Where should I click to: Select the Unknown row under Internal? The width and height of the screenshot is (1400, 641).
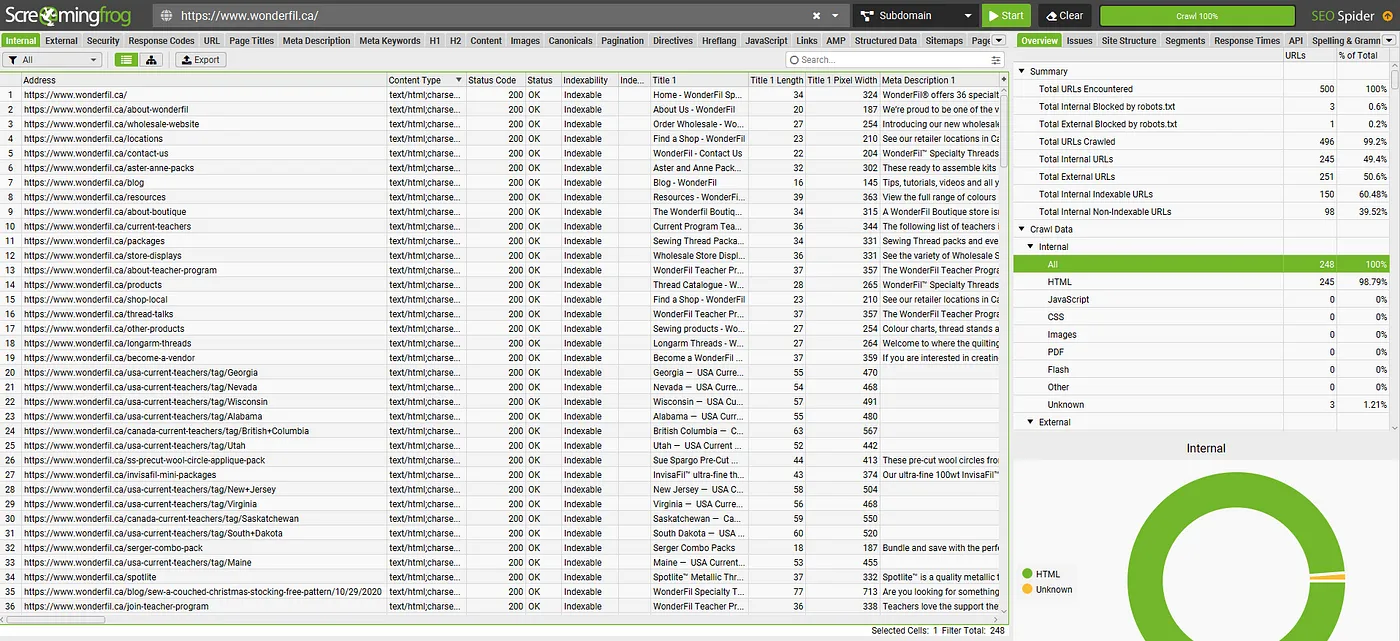click(x=1201, y=405)
